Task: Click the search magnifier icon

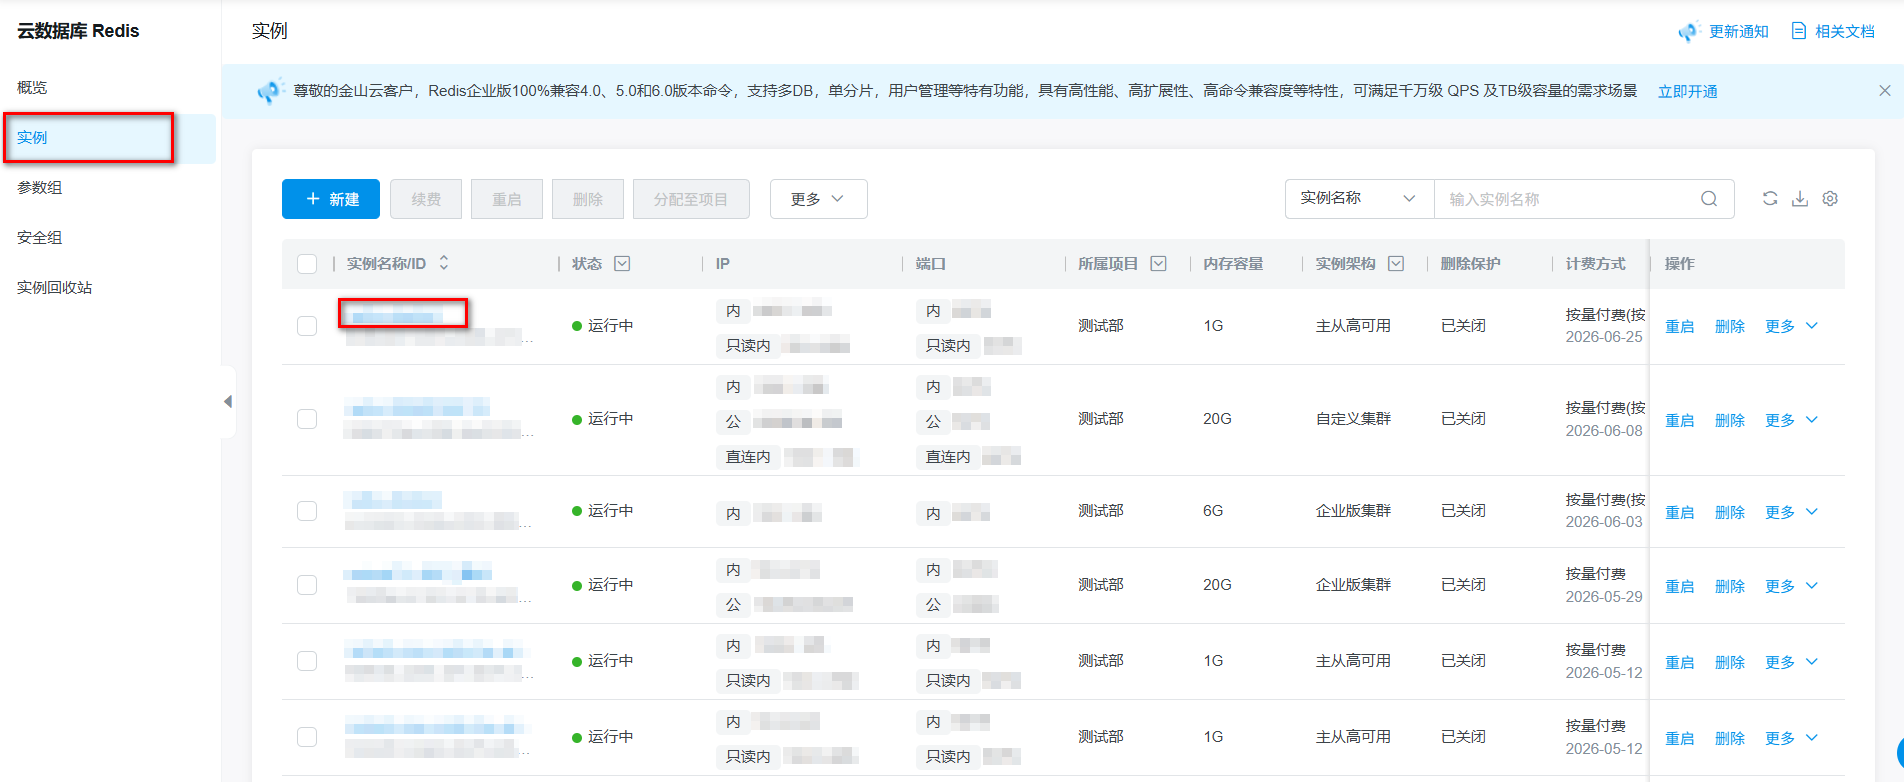Action: [x=1709, y=198]
